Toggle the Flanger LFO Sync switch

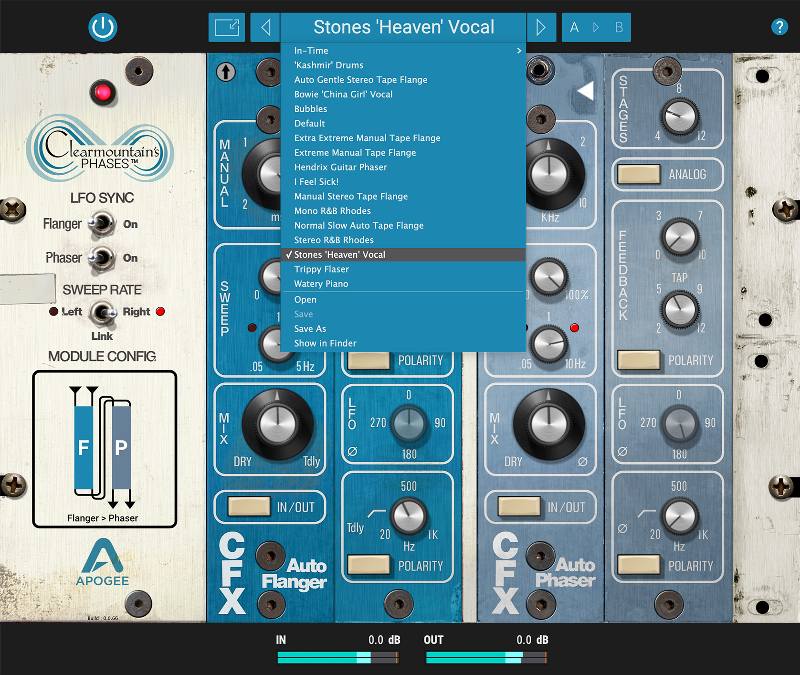click(x=103, y=225)
